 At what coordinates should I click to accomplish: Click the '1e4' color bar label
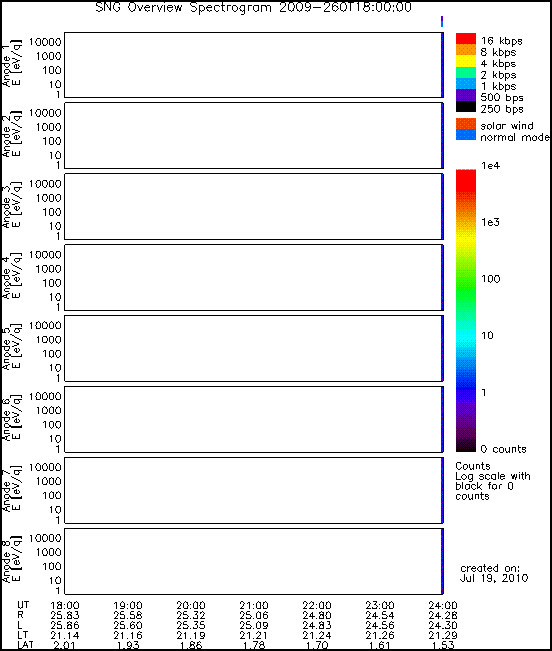(x=491, y=166)
